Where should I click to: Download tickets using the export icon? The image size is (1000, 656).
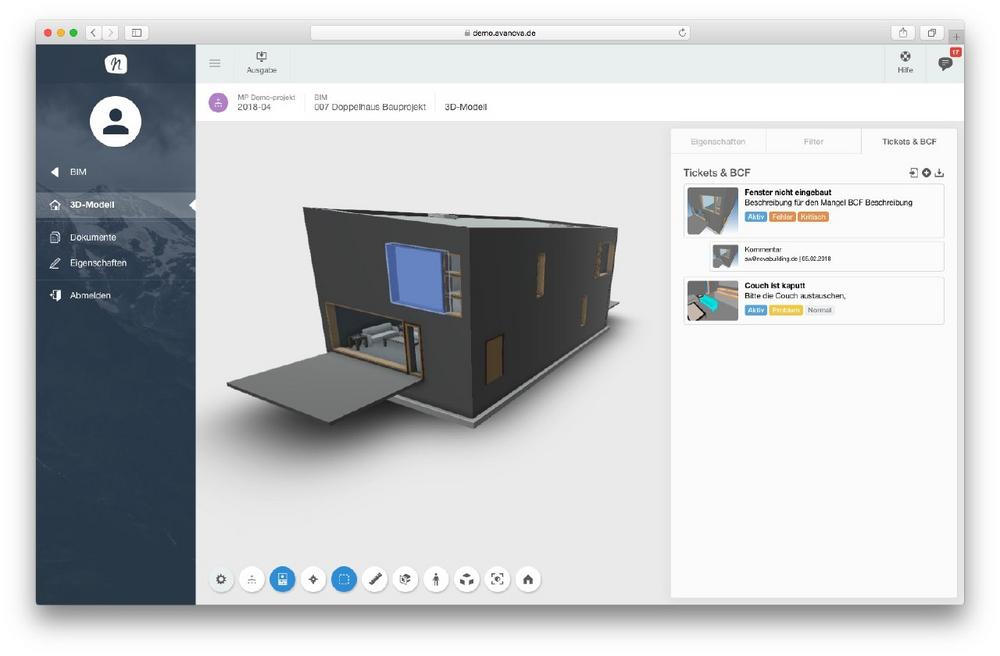(x=940, y=173)
